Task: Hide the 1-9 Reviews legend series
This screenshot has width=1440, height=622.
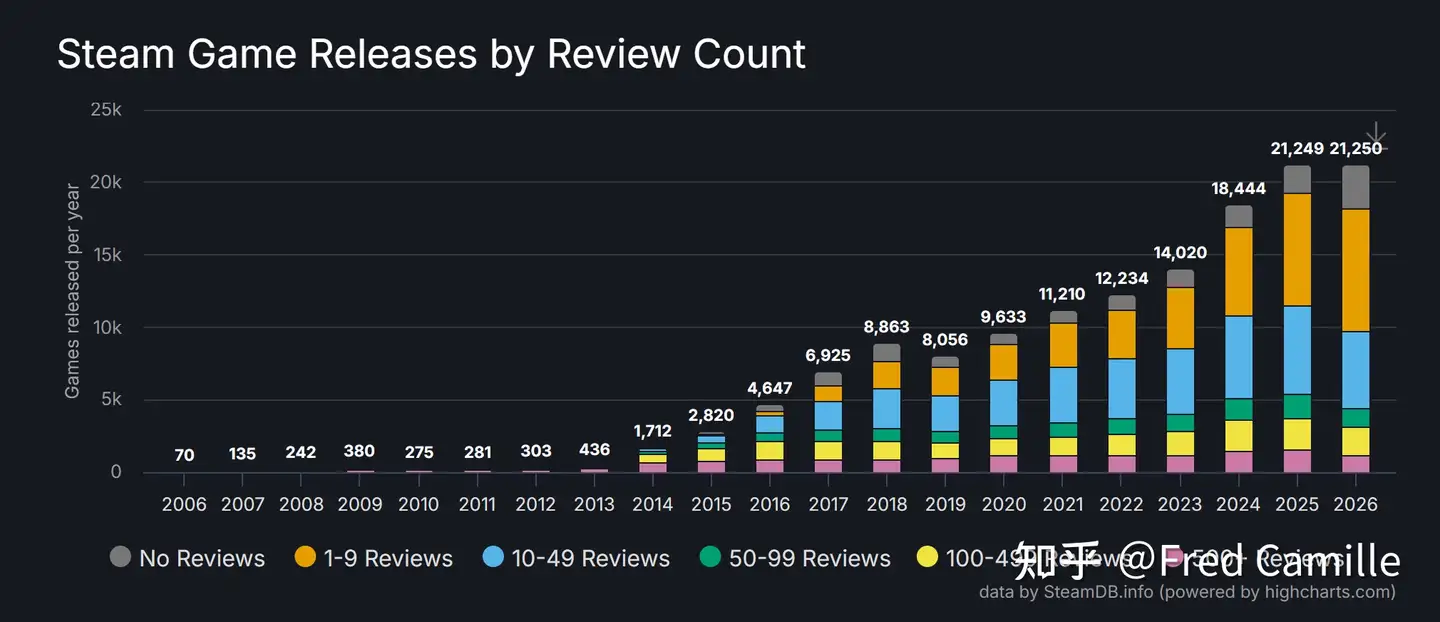Action: click(x=373, y=558)
